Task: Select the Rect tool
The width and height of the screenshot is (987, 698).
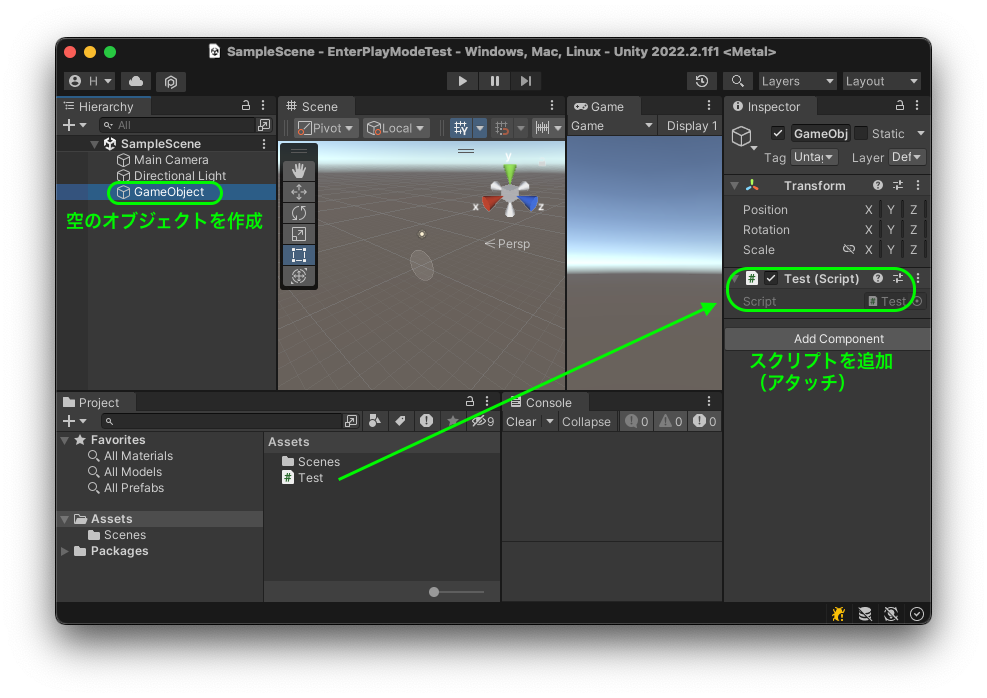Action: point(299,255)
